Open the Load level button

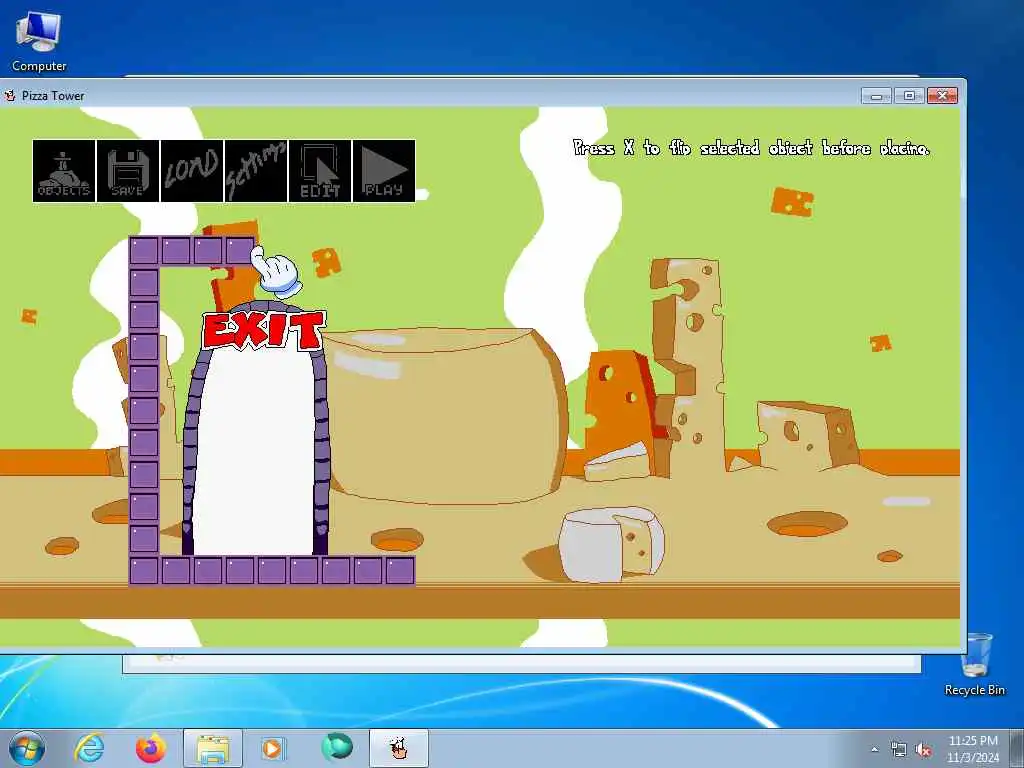point(192,171)
